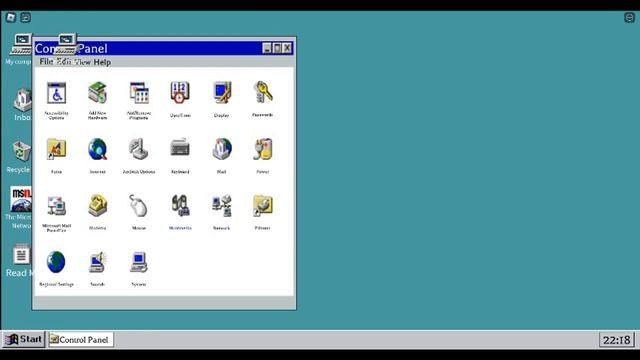This screenshot has height=360, width=640.
Task: Select the Joystick Options icon
Action: [x=139, y=149]
